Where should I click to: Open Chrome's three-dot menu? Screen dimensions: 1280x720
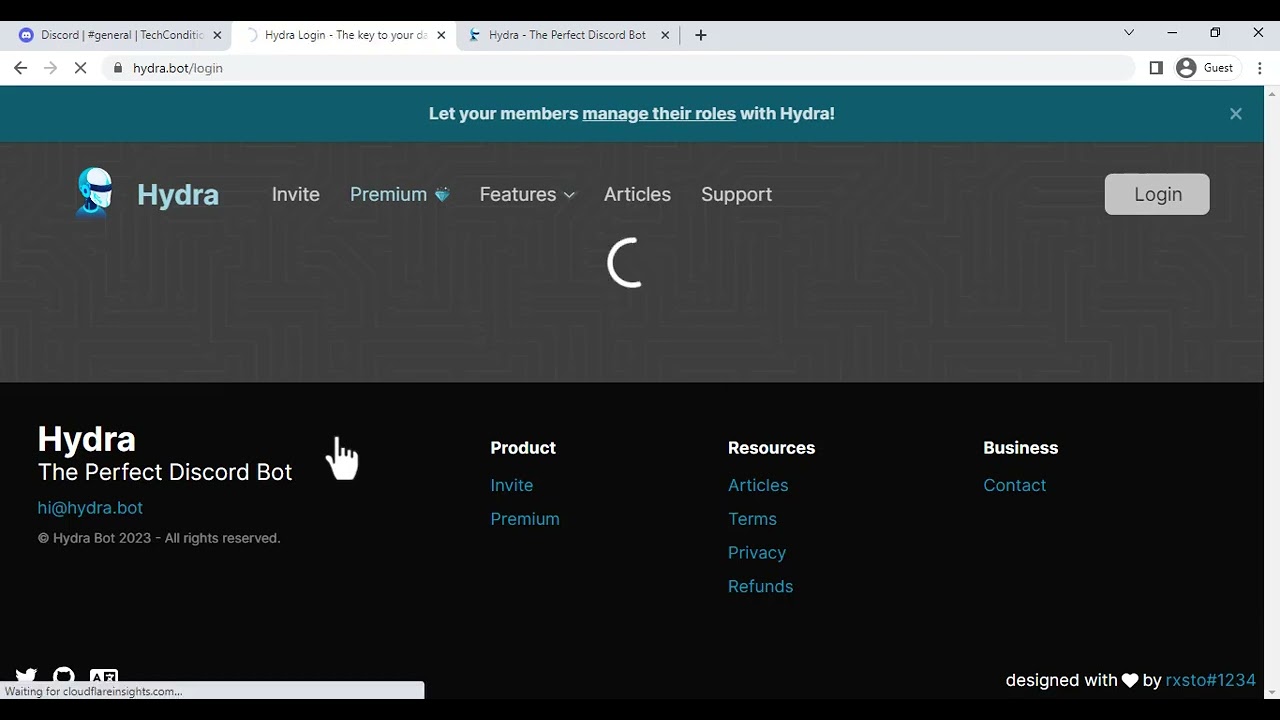point(1260,68)
